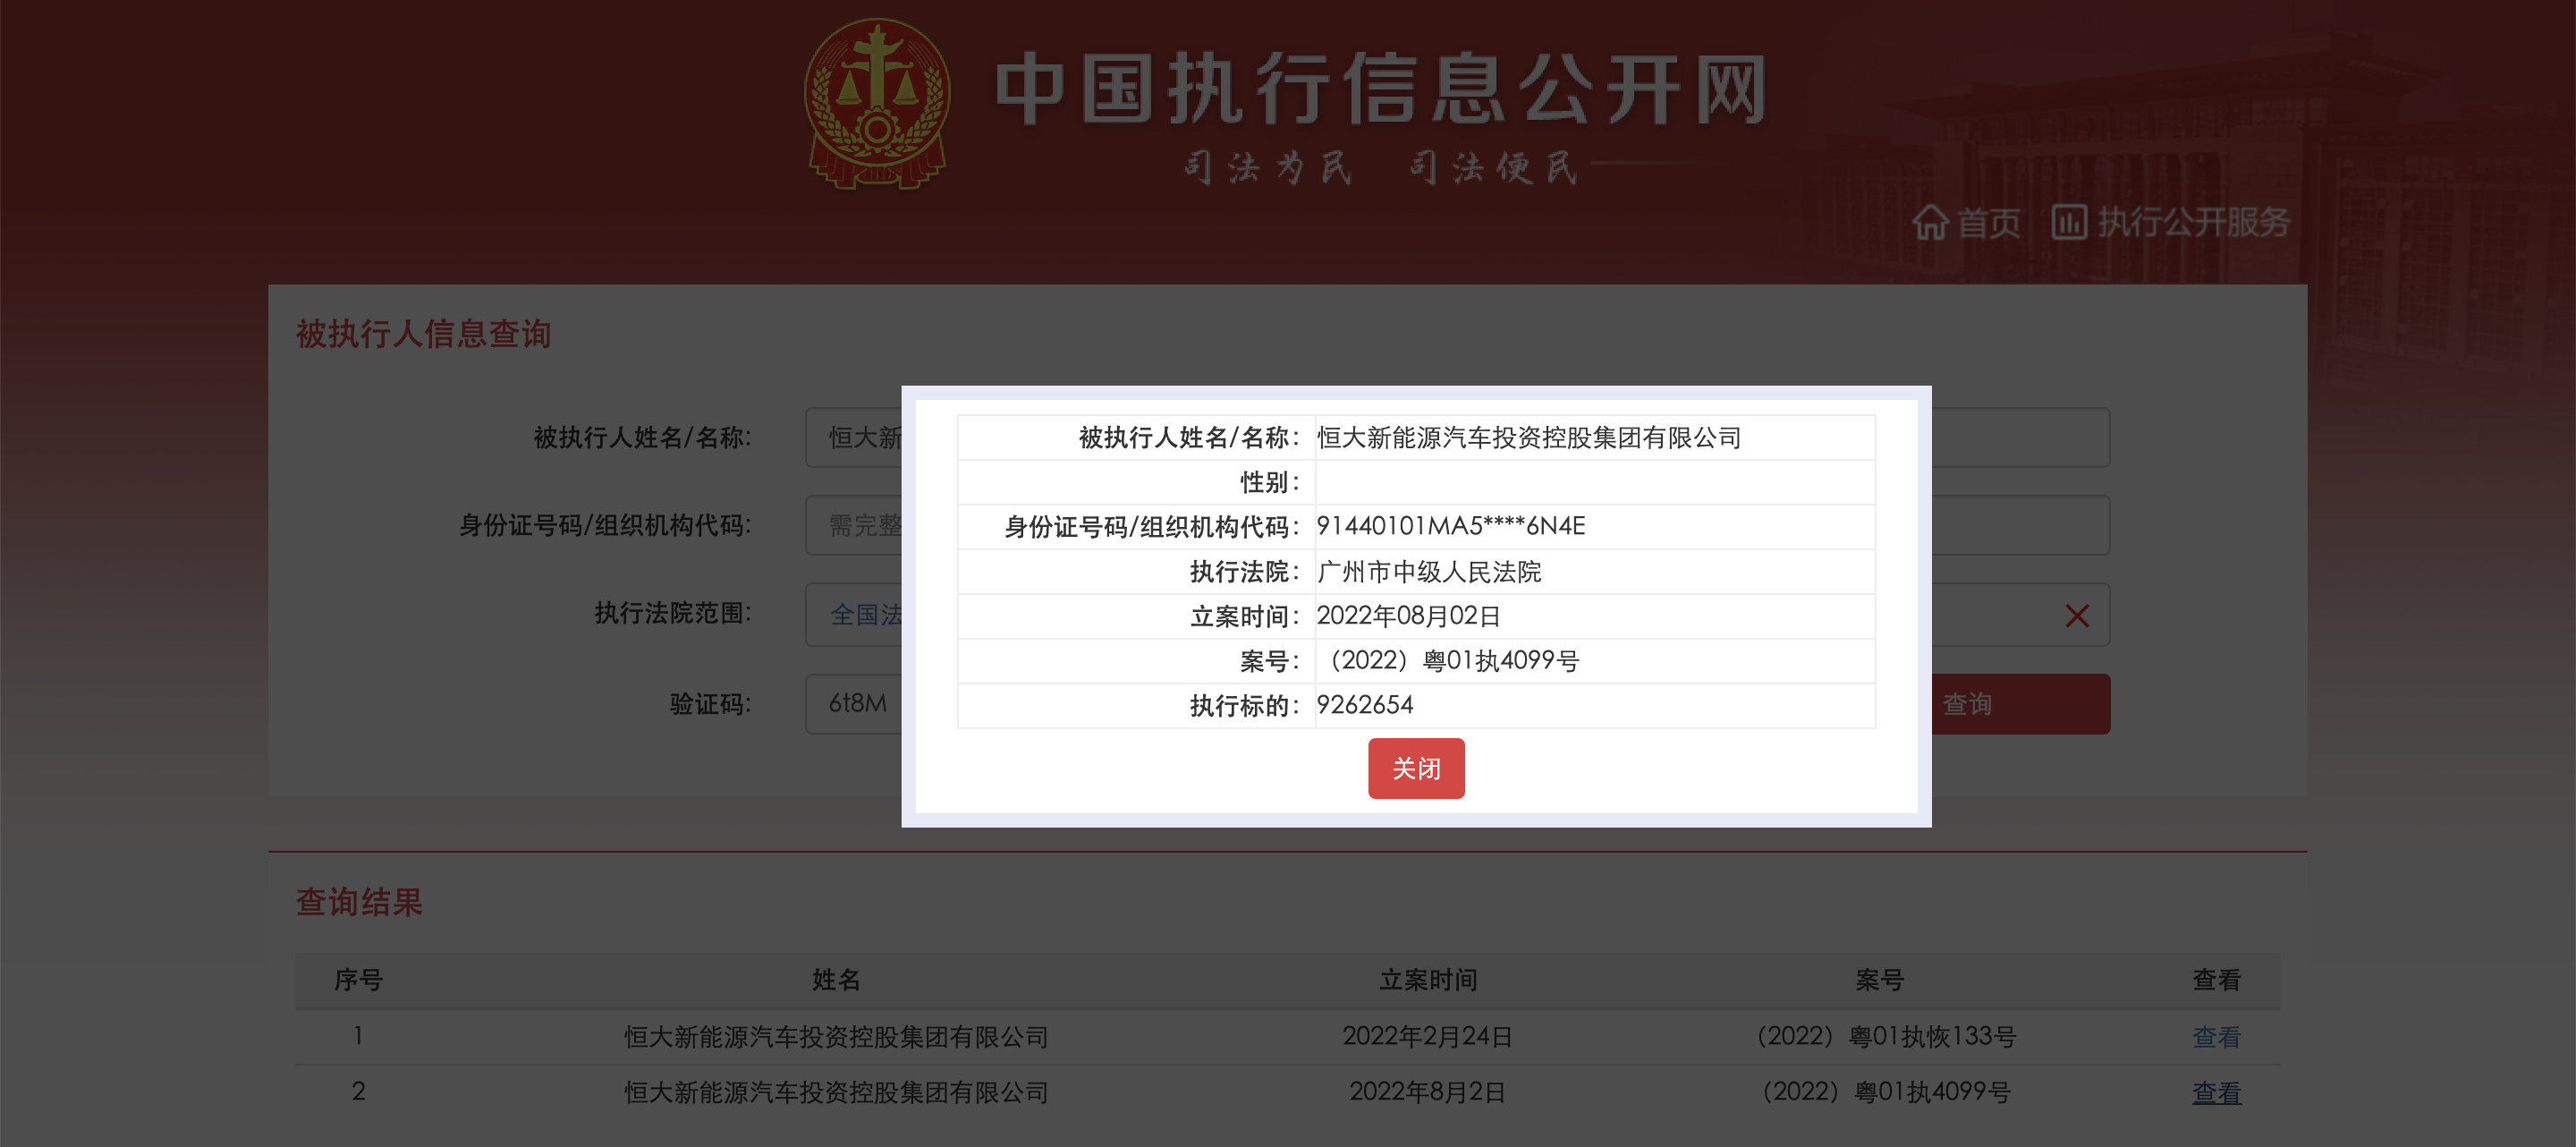Select date 2022年8月2日 in results
Viewport: 2576px width, 1147px height.
click(1427, 1092)
